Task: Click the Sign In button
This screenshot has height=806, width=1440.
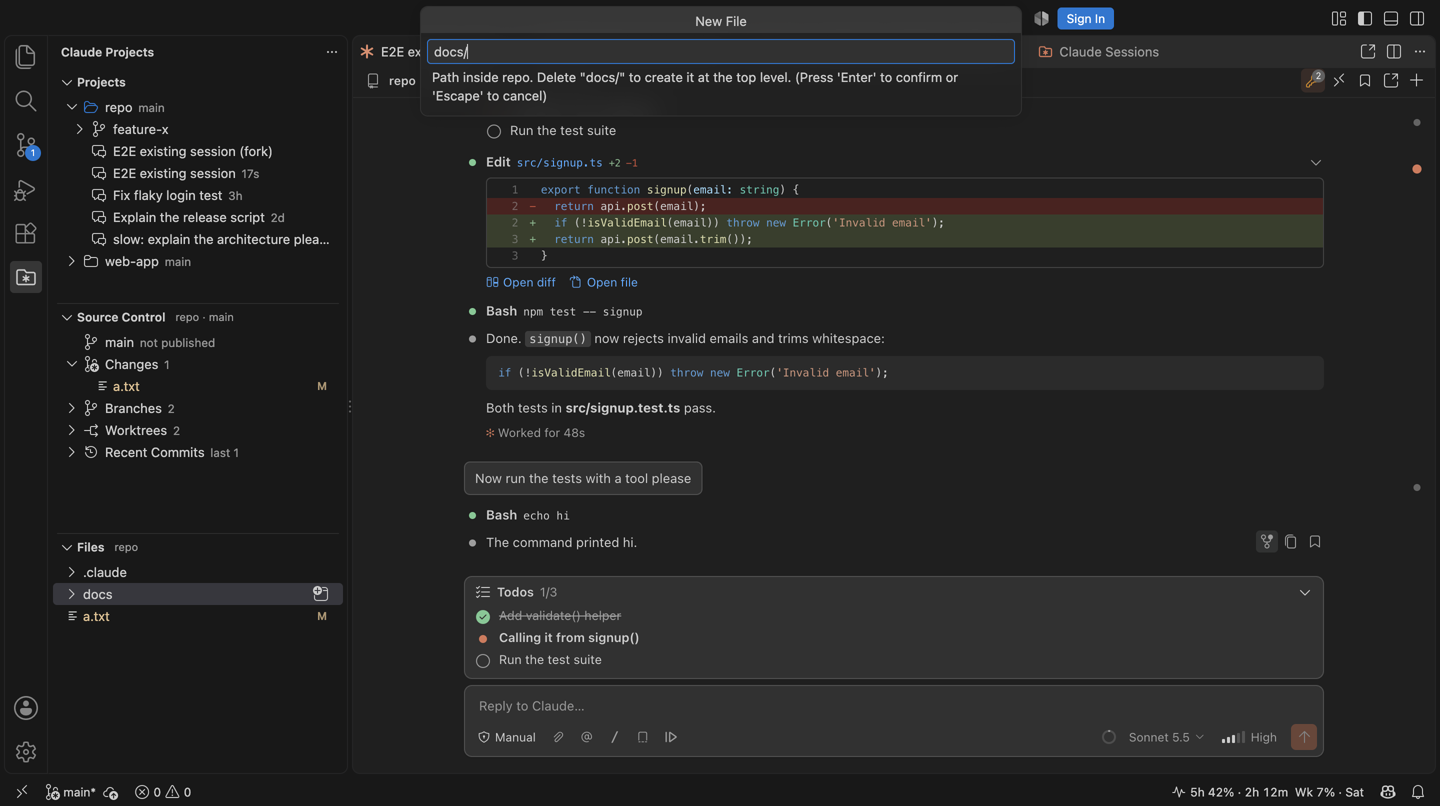Action: (x=1085, y=19)
